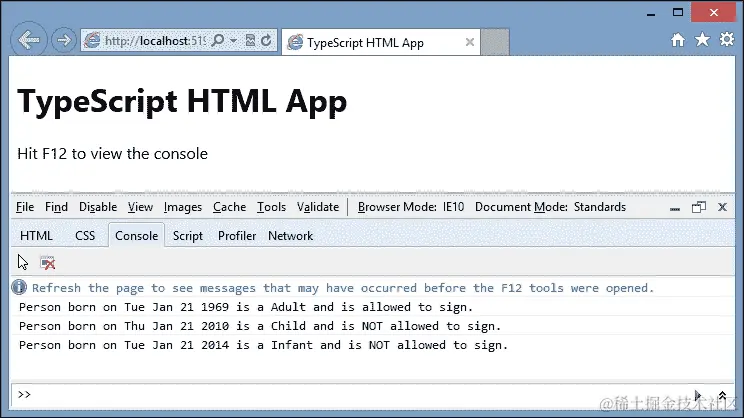Select the console line for Jan 21 2014
This screenshot has width=744, height=418.
click(x=264, y=345)
